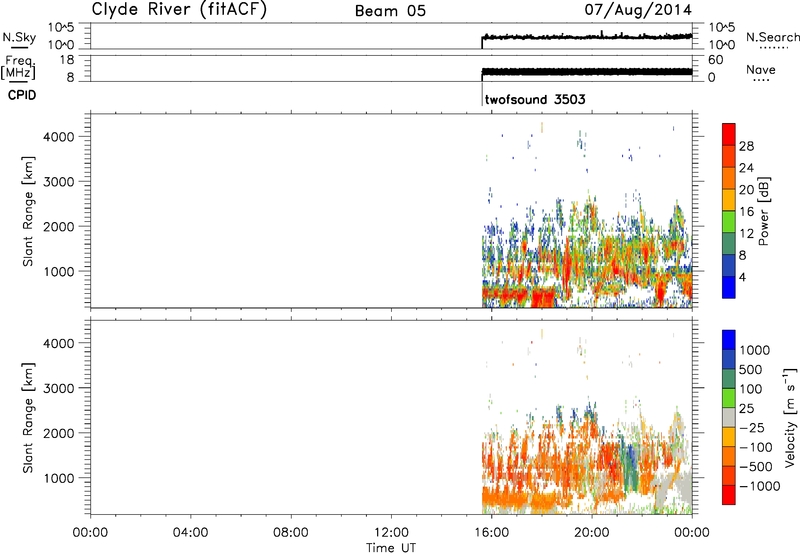
Task: Click the '60' Nave axis value
Action: (x=716, y=60)
